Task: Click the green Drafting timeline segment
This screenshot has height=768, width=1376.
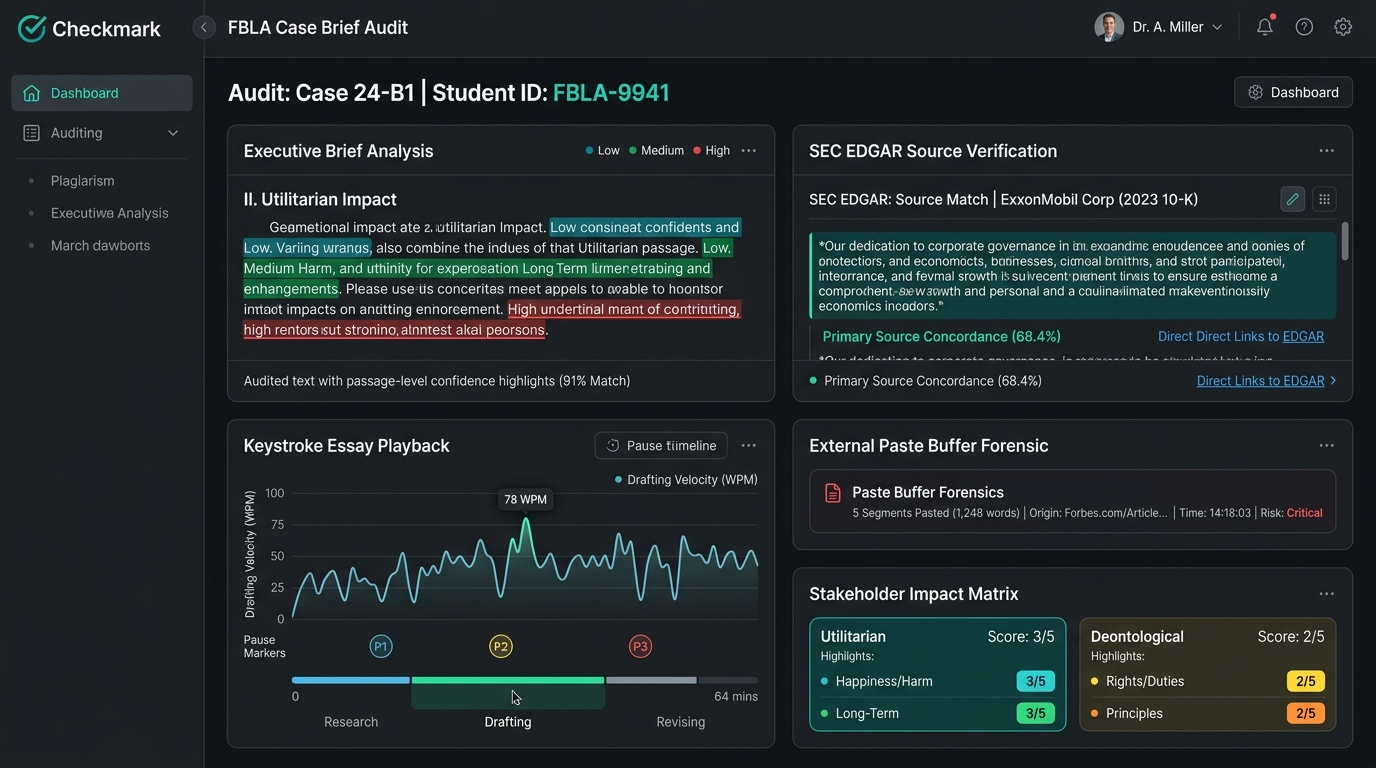Action: pos(508,680)
